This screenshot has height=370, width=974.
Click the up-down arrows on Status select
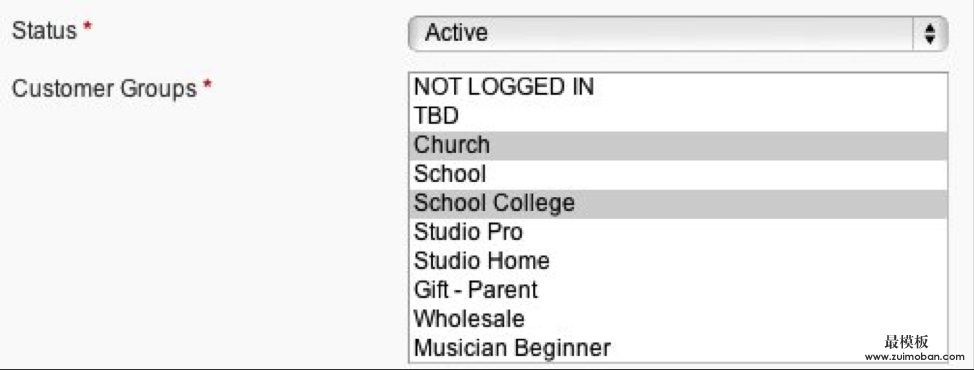pos(930,34)
